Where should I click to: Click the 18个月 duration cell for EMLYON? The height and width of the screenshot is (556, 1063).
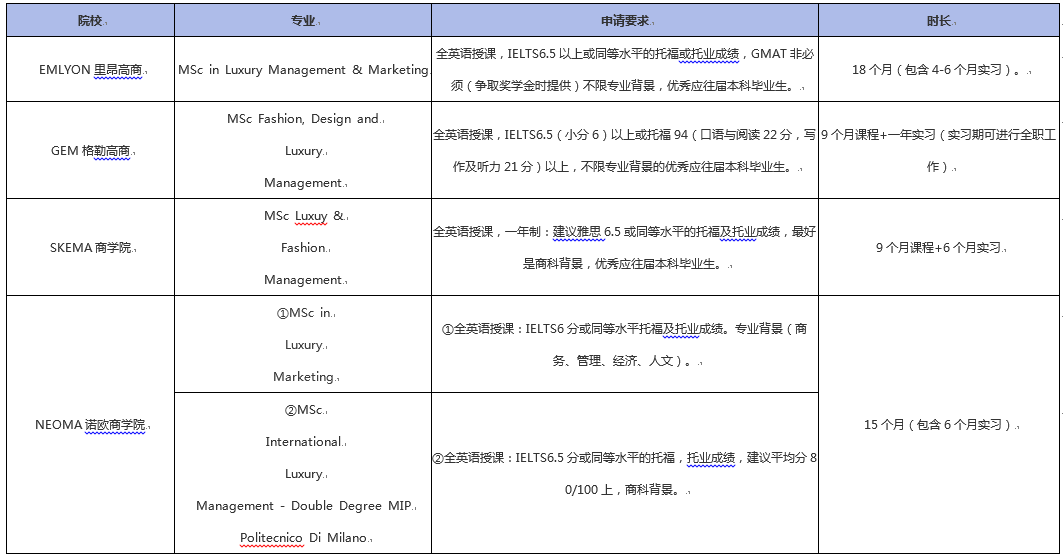point(937,70)
